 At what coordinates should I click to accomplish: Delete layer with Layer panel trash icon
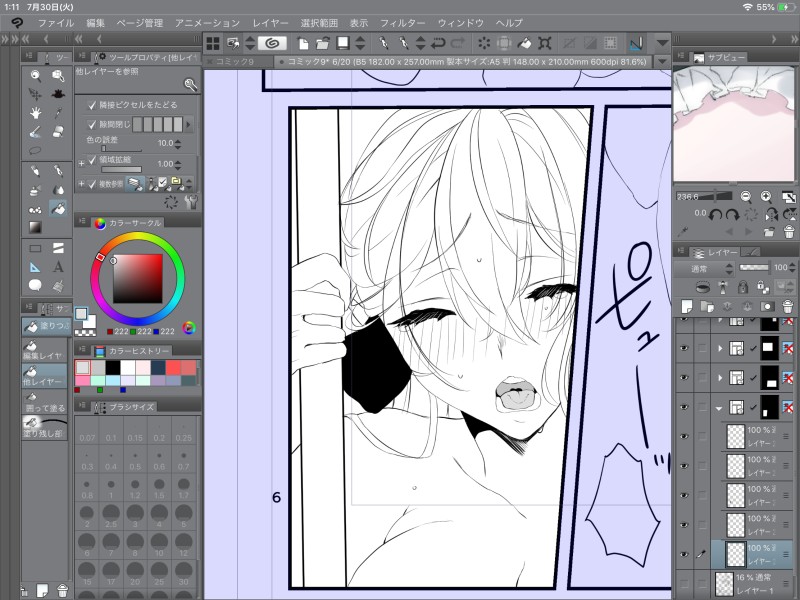click(788, 306)
